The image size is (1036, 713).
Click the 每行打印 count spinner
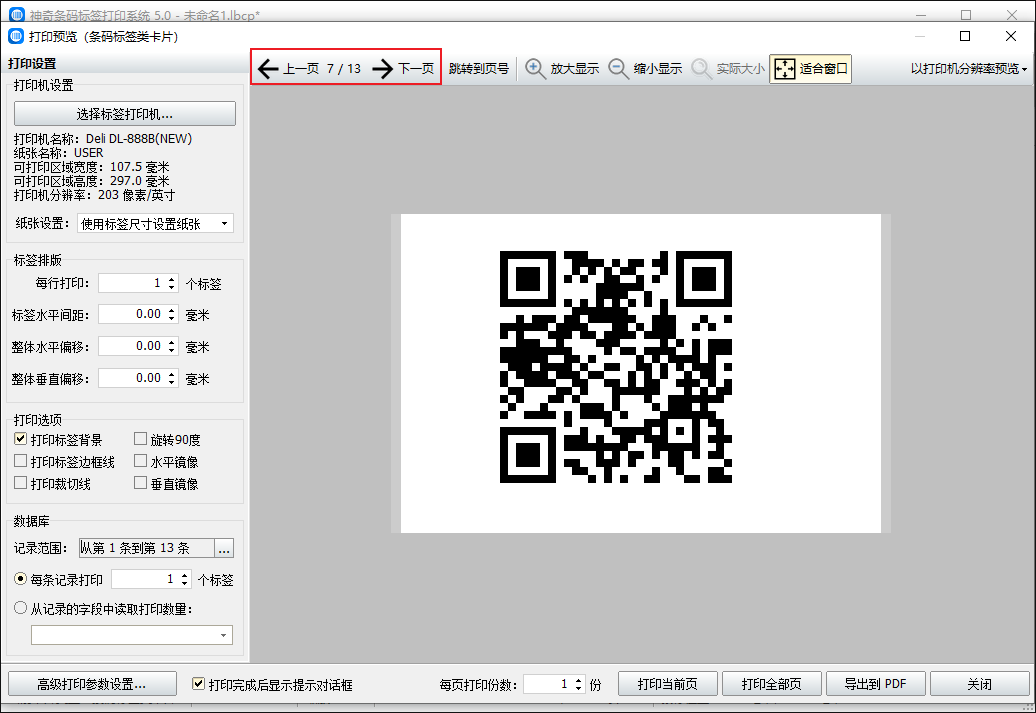(172, 283)
